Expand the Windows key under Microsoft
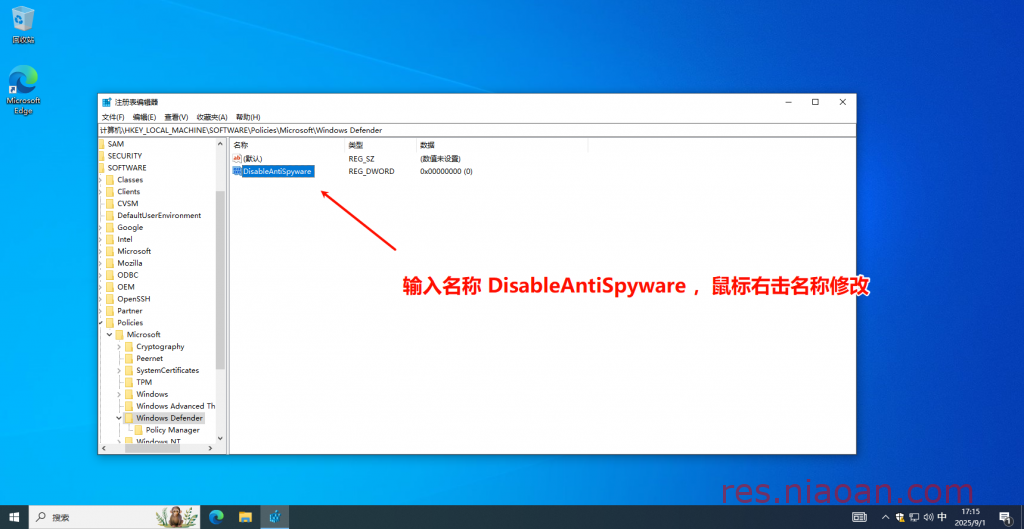Image resolution: width=1024 pixels, height=529 pixels. point(119,394)
